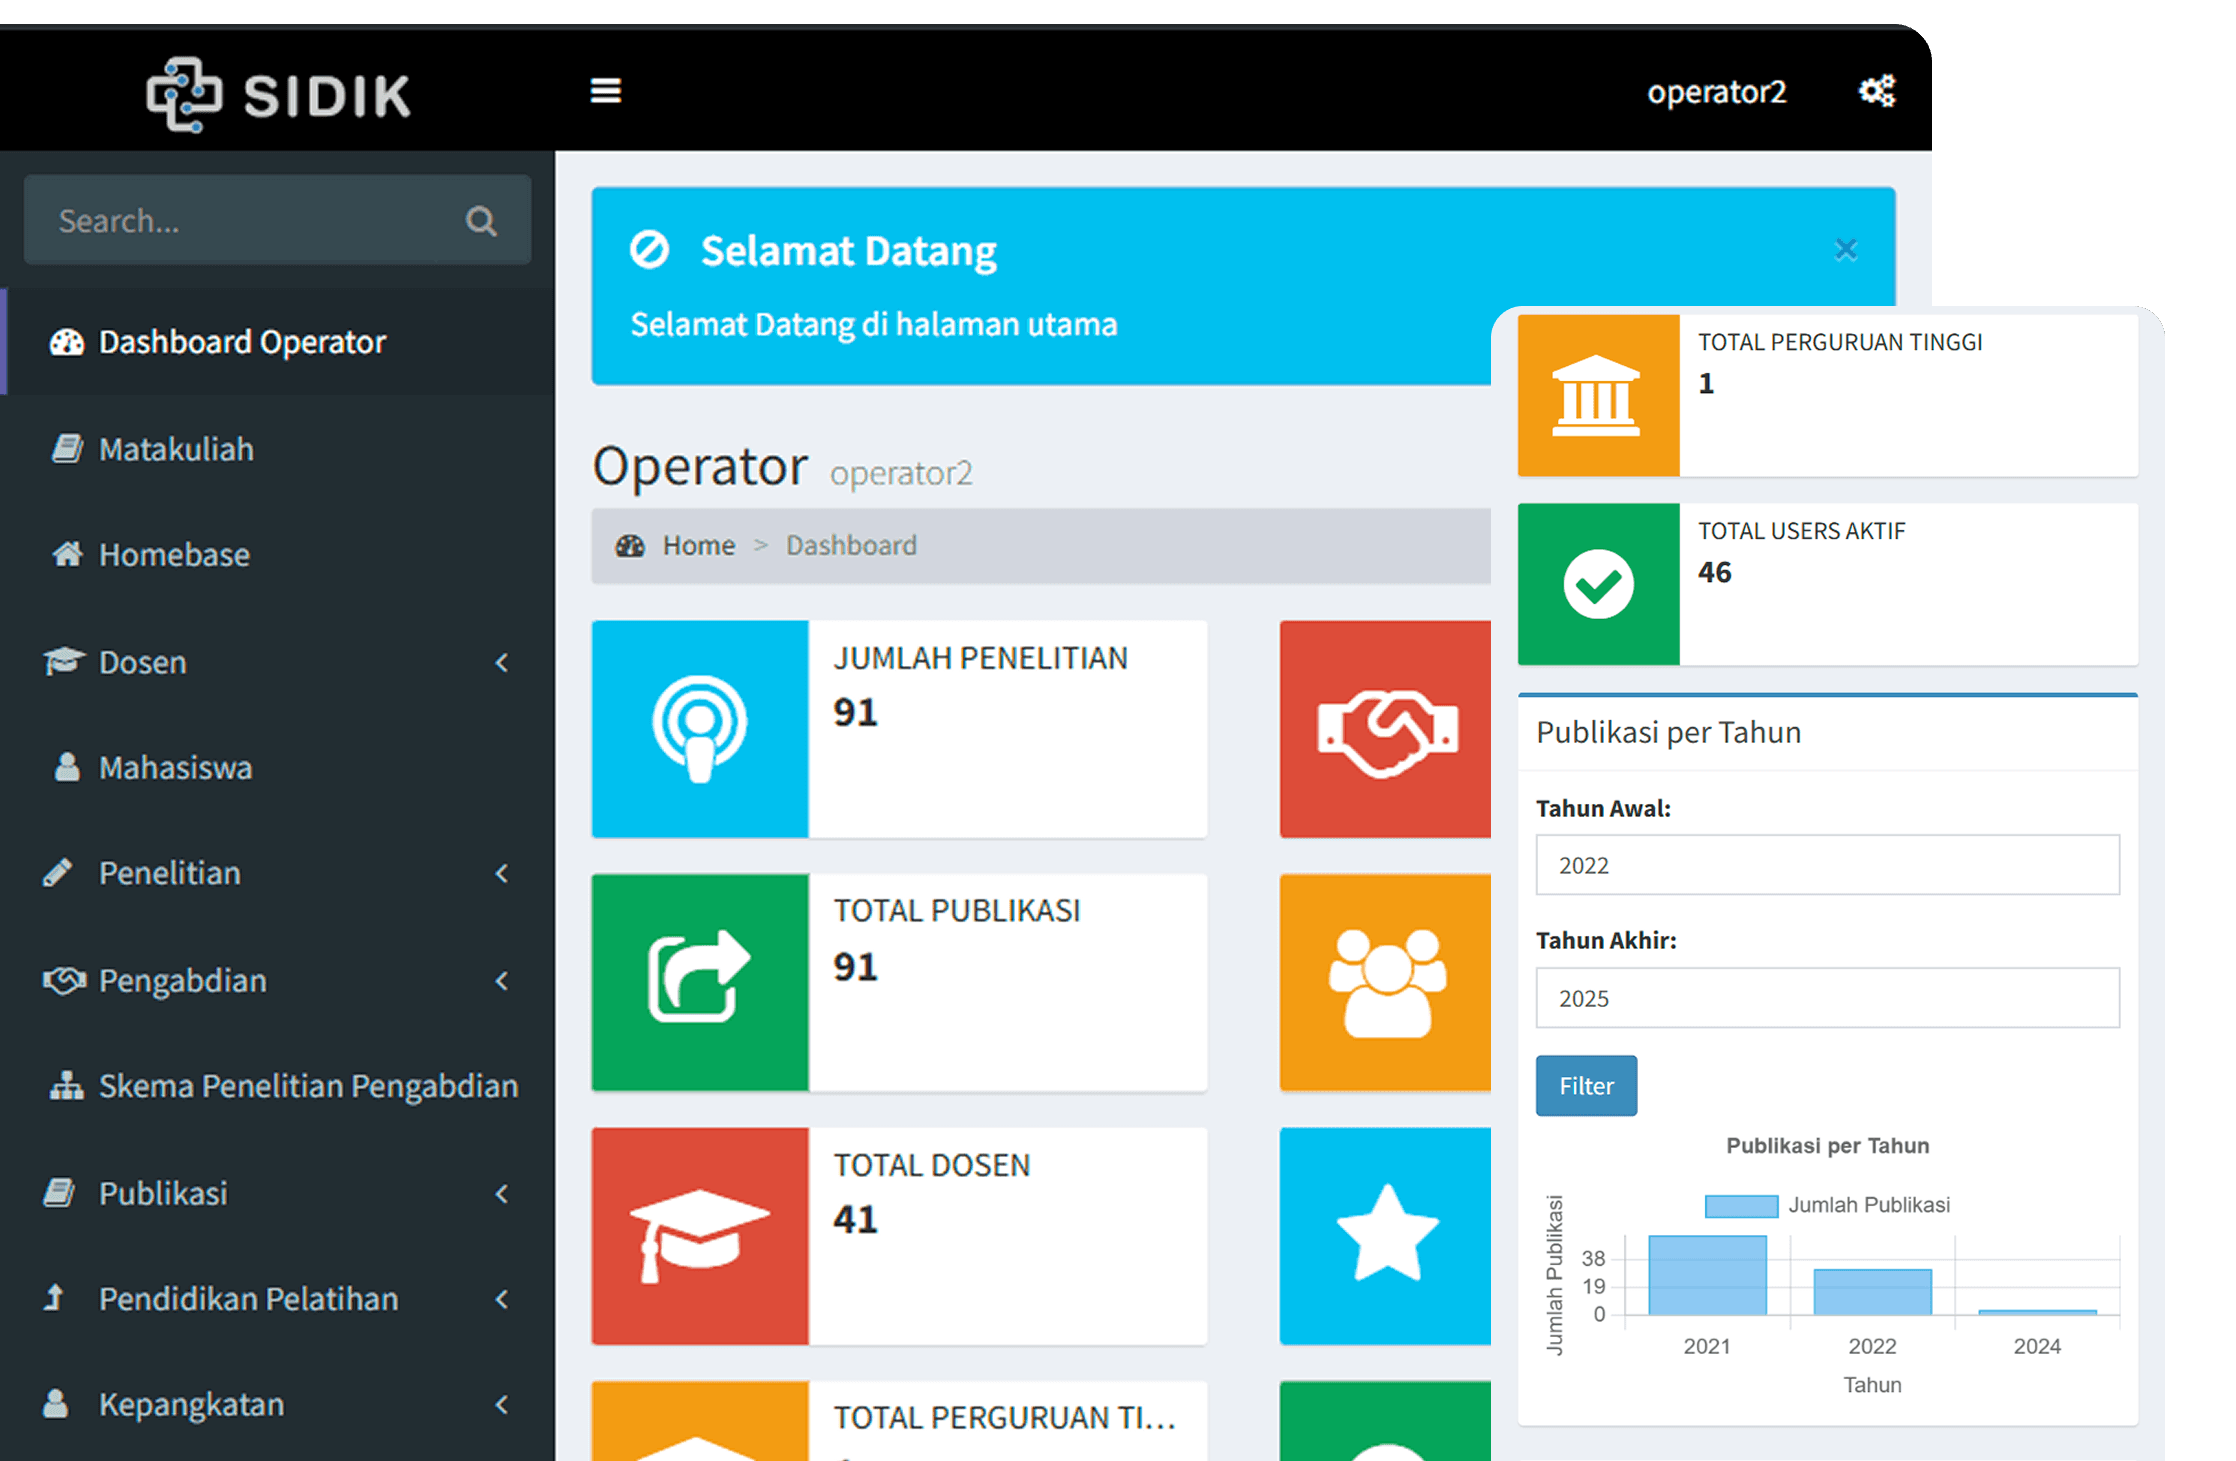Click JUMLAH PENELITIAN text

(980, 658)
